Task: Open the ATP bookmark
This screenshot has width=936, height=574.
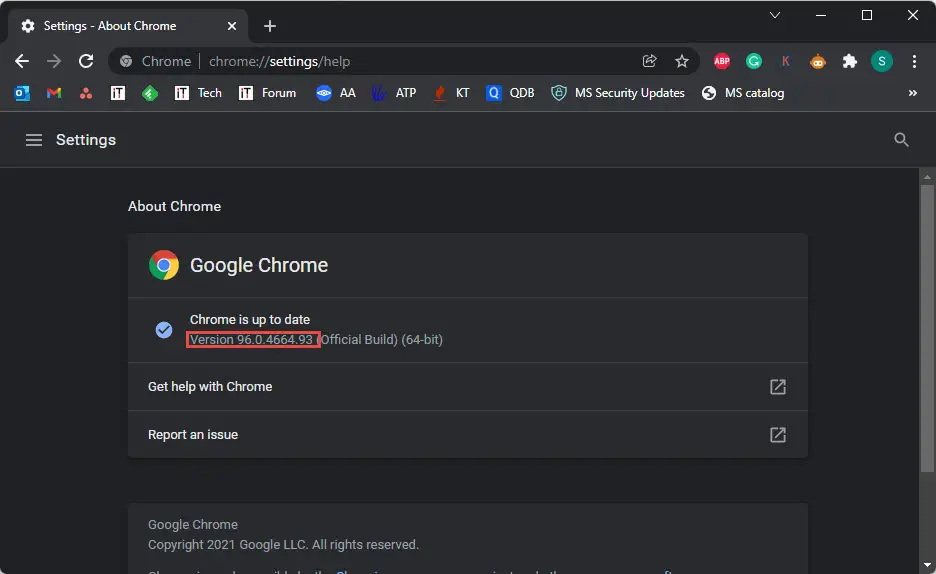Action: [394, 93]
